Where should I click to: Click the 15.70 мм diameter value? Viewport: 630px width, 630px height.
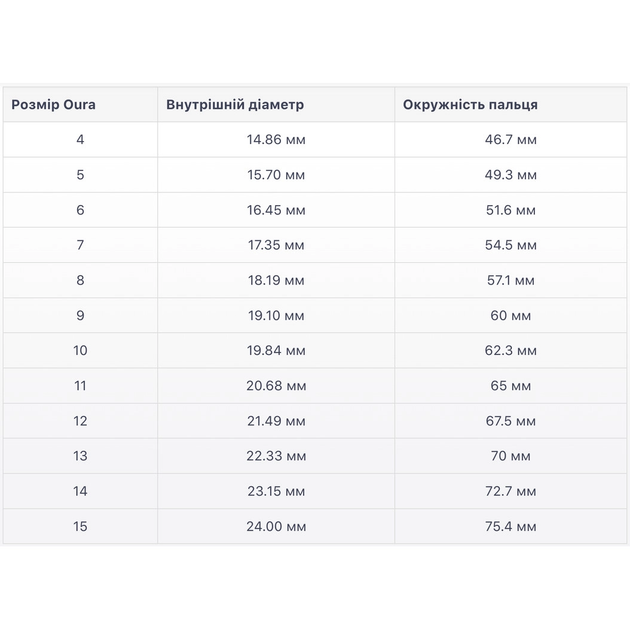point(276,175)
